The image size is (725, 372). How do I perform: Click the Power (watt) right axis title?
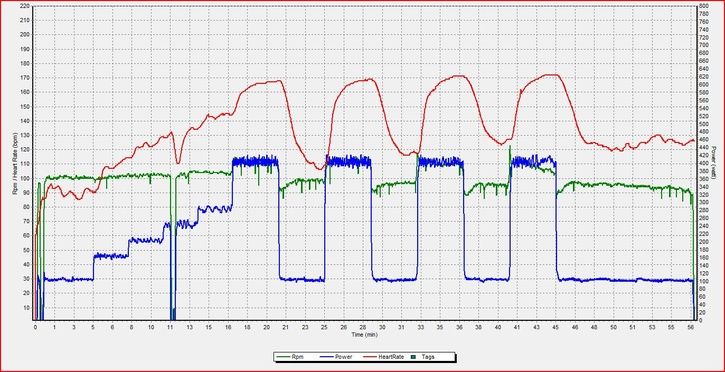click(x=714, y=162)
